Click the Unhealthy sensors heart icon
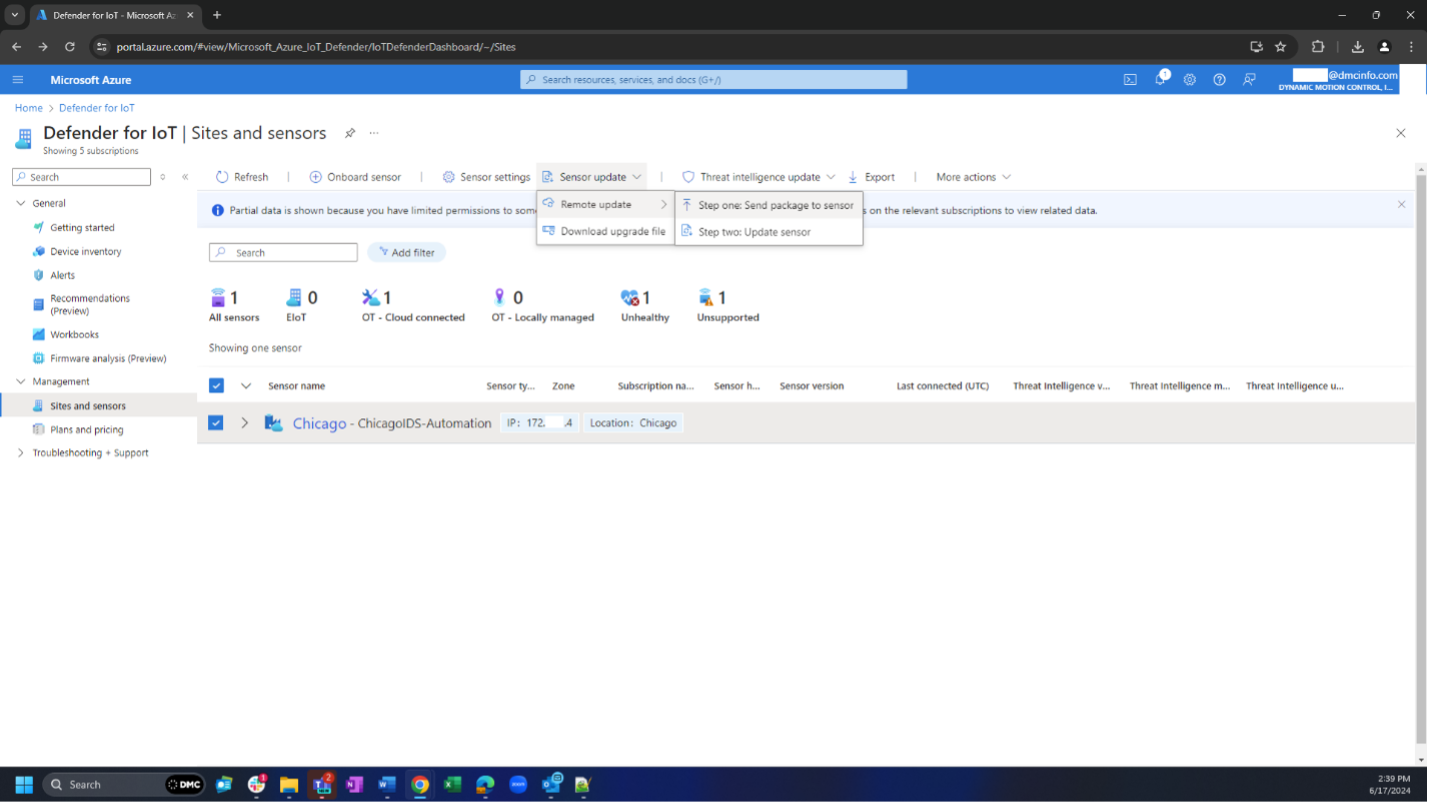The width and height of the screenshot is (1430, 806). (630, 297)
